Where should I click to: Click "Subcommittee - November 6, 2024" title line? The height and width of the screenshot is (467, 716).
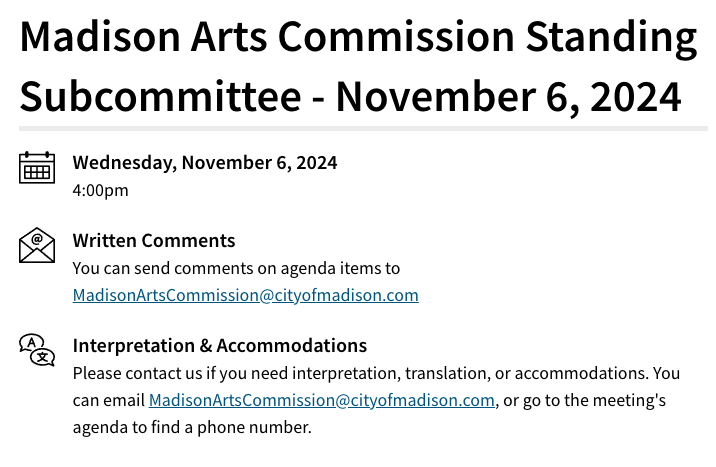point(350,97)
